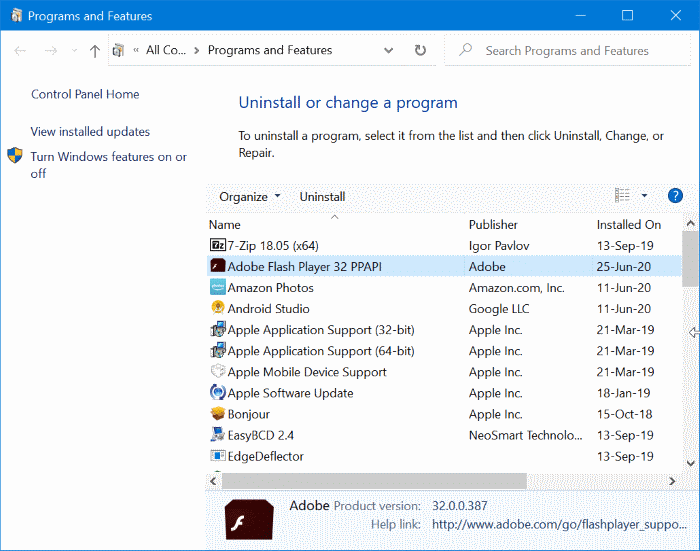Image resolution: width=700 pixels, height=551 pixels.
Task: Click the 7-Zip program icon
Action: 217,245
